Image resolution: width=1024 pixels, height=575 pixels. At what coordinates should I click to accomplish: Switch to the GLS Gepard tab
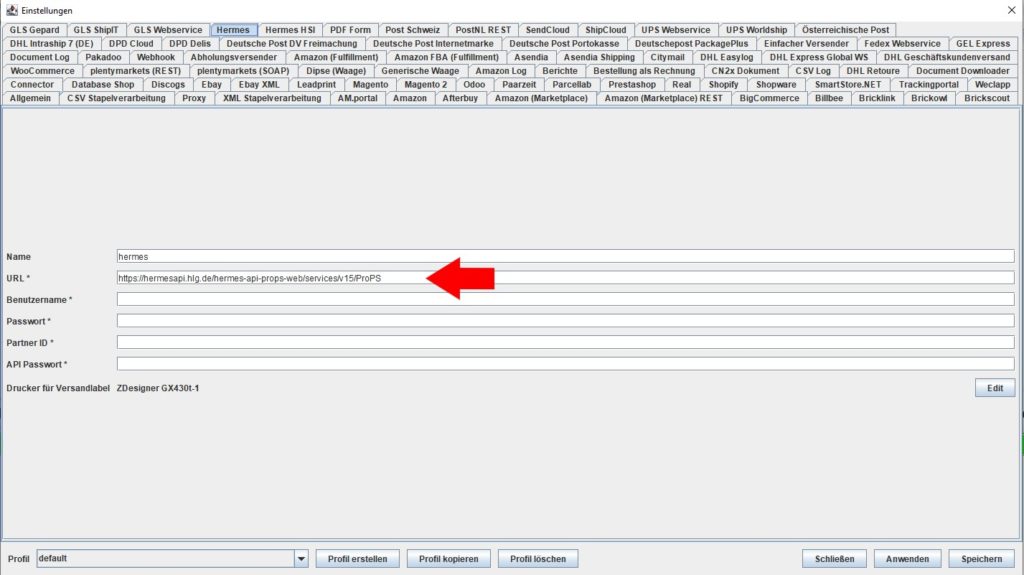(35, 30)
